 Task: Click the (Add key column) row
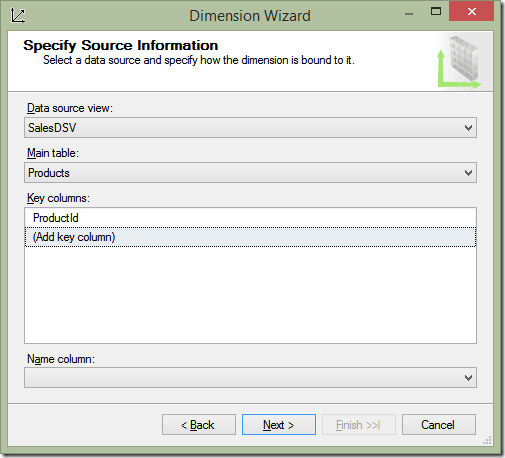pos(250,237)
